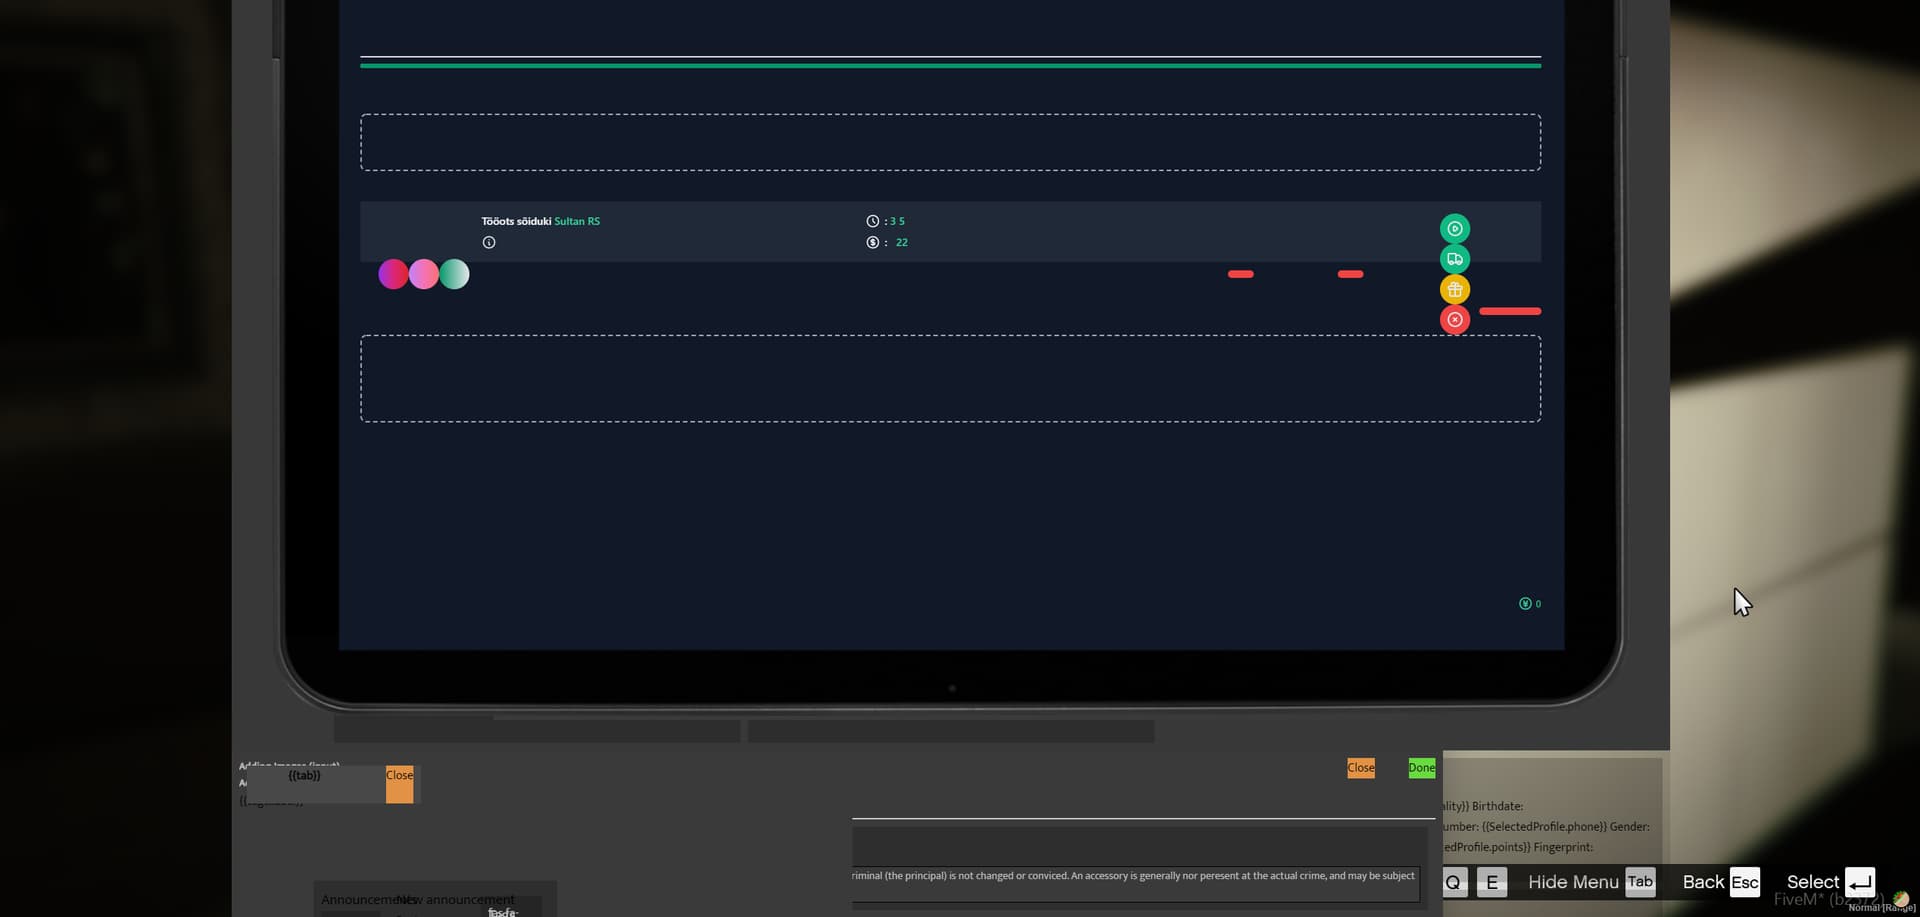Click the Back Esc key hint
The image size is (1920, 917).
click(1744, 882)
